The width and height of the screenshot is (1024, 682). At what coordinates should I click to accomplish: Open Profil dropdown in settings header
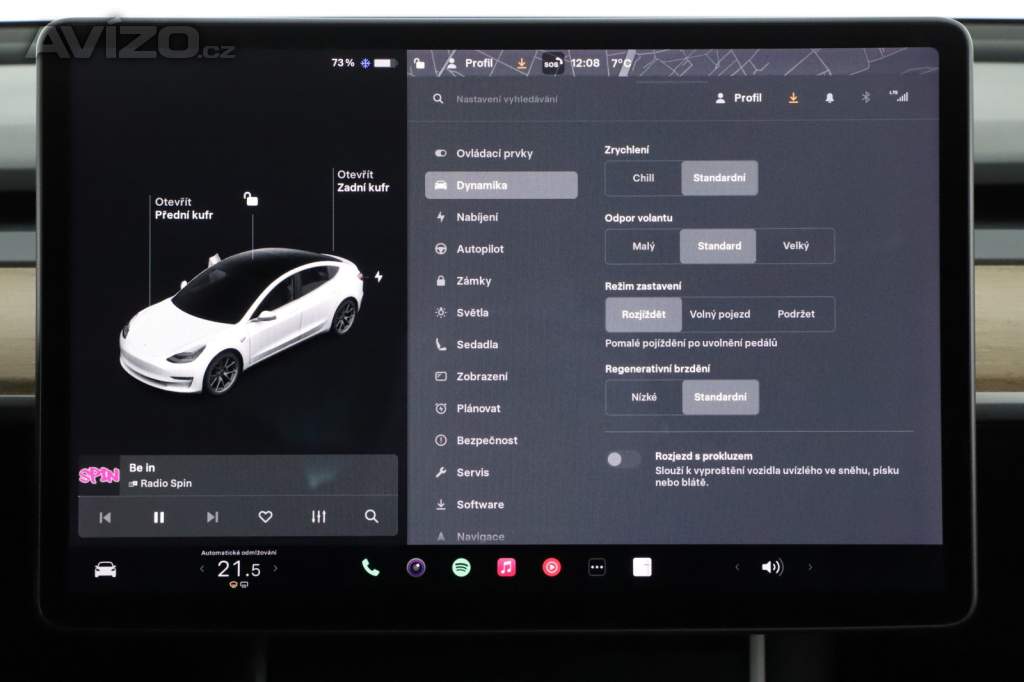coord(739,98)
